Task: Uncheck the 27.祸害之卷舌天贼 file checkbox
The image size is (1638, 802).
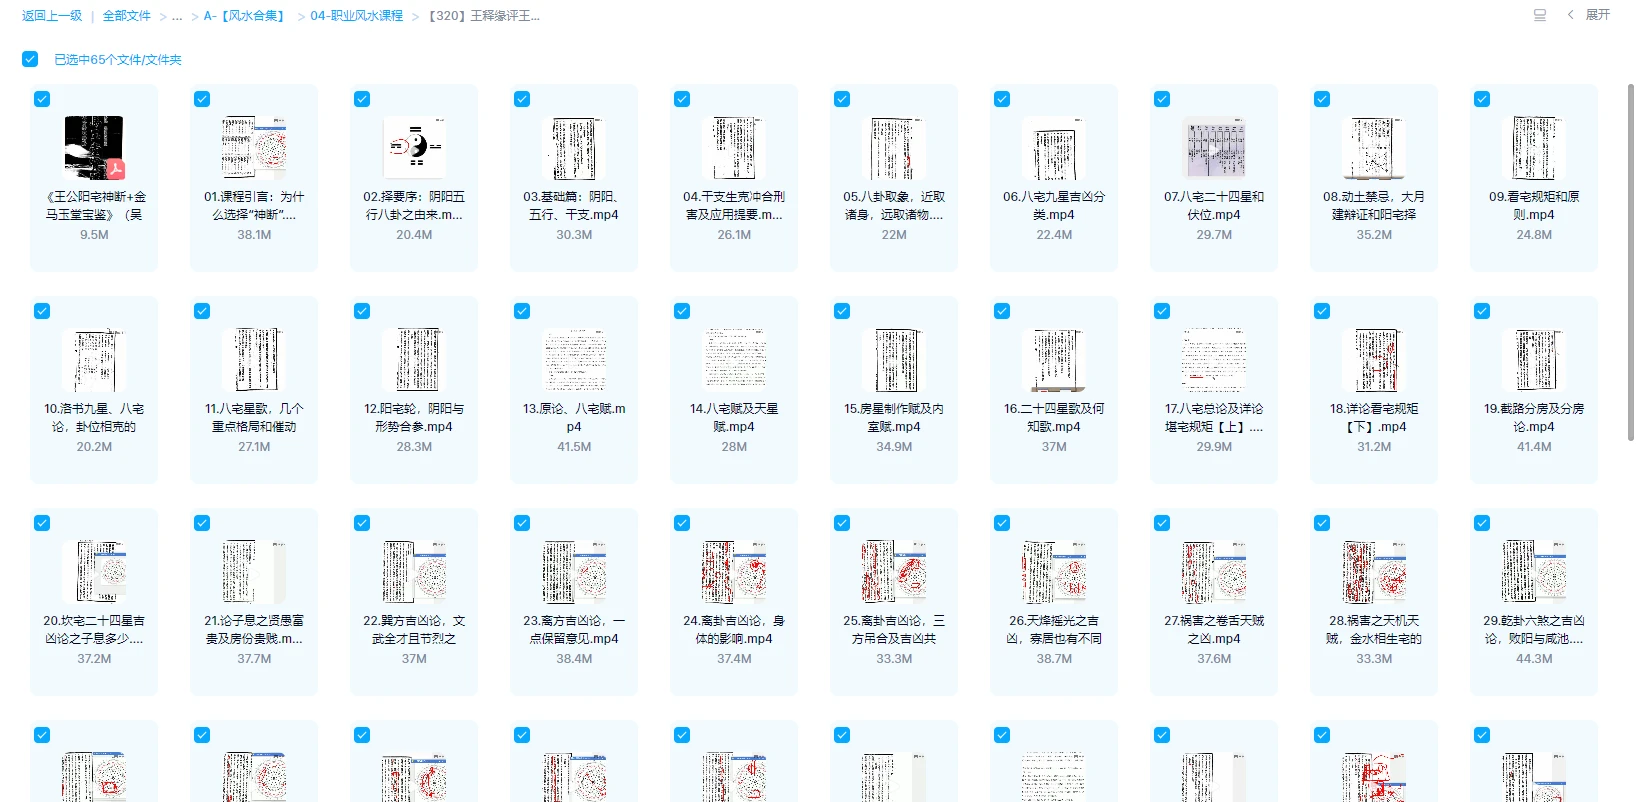Action: [x=1162, y=523]
